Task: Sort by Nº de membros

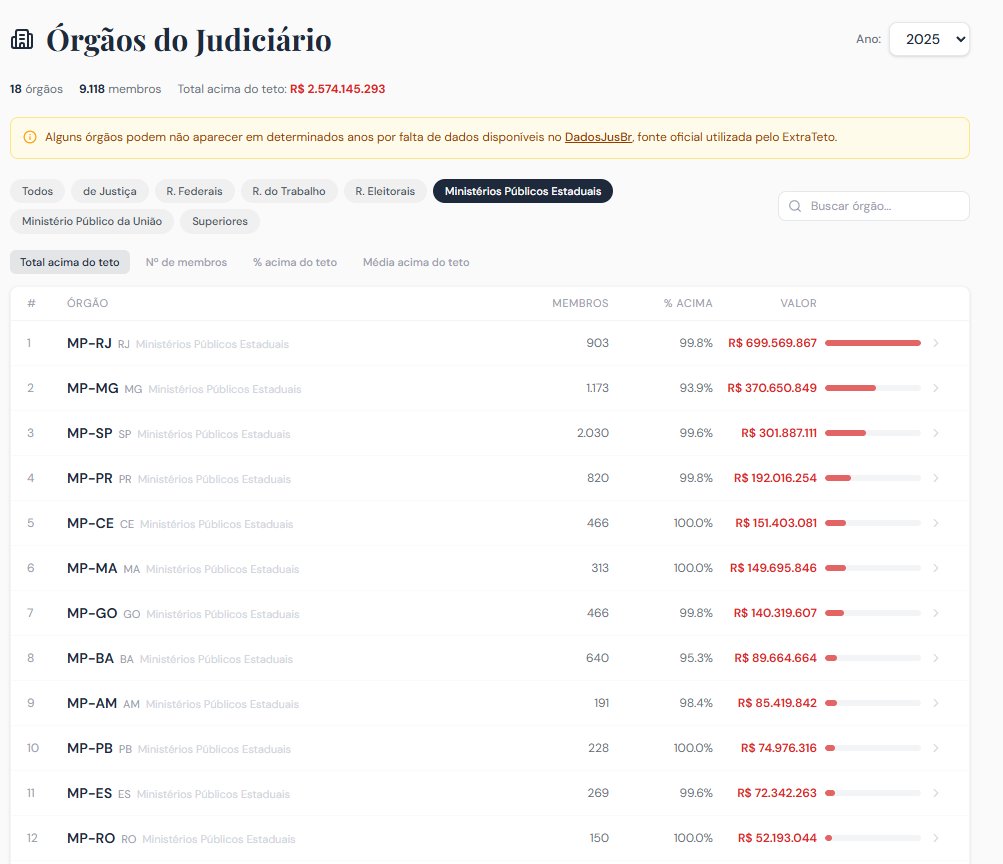Action: [x=186, y=262]
